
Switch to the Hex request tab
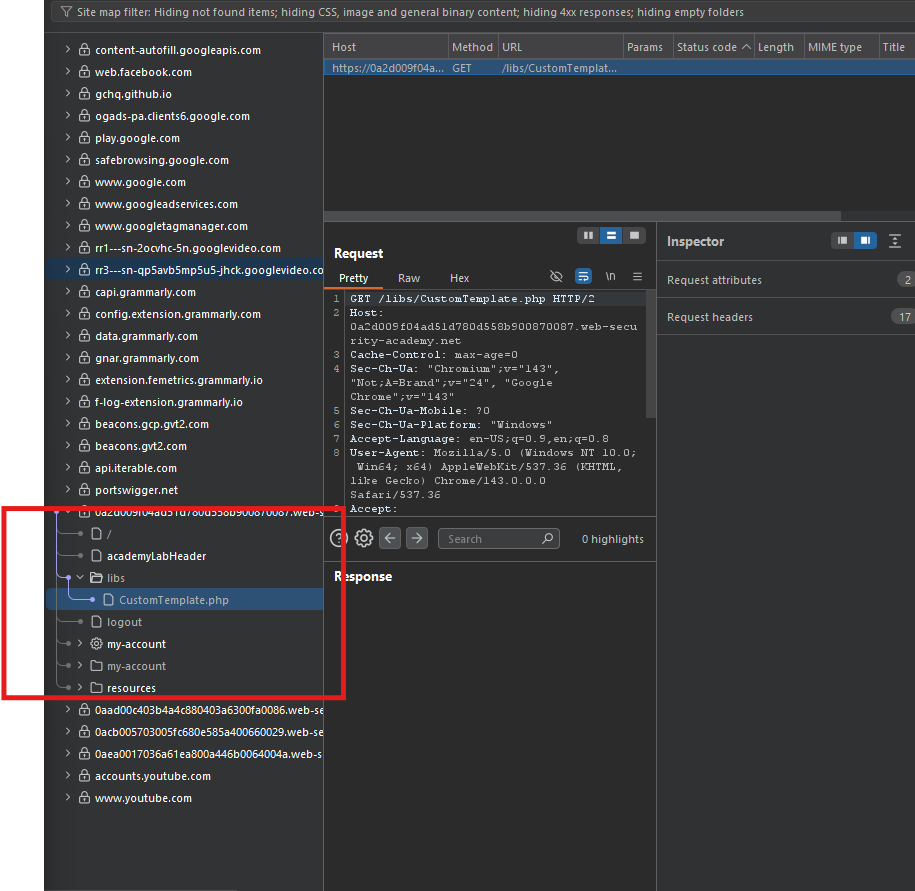point(459,278)
